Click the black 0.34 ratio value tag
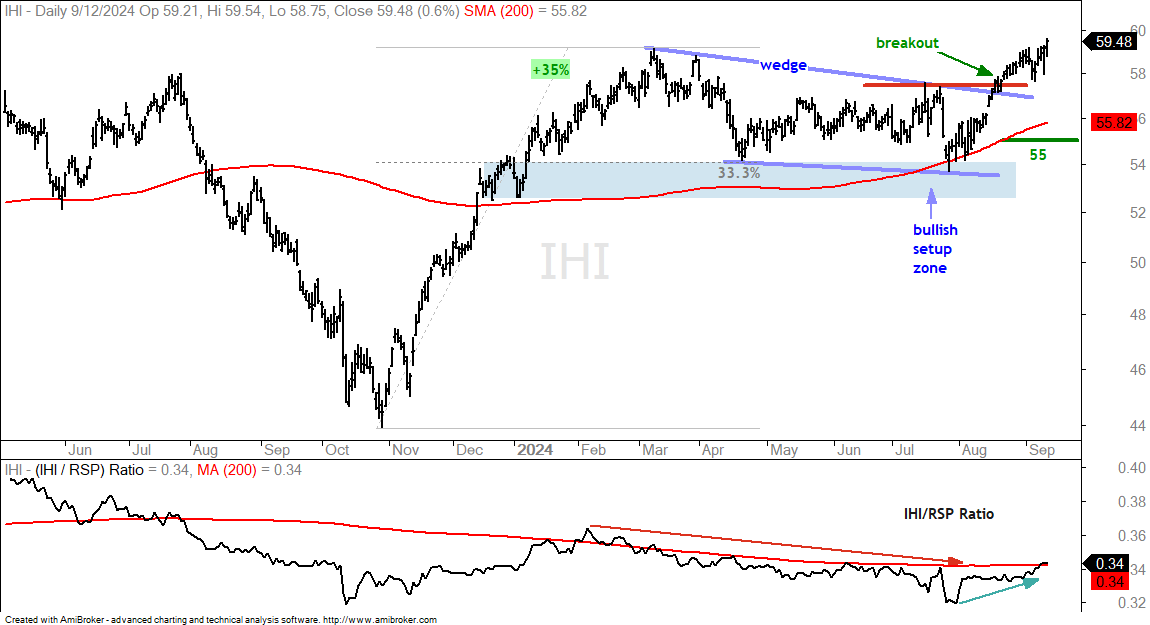The image size is (1150, 625). point(1110,563)
